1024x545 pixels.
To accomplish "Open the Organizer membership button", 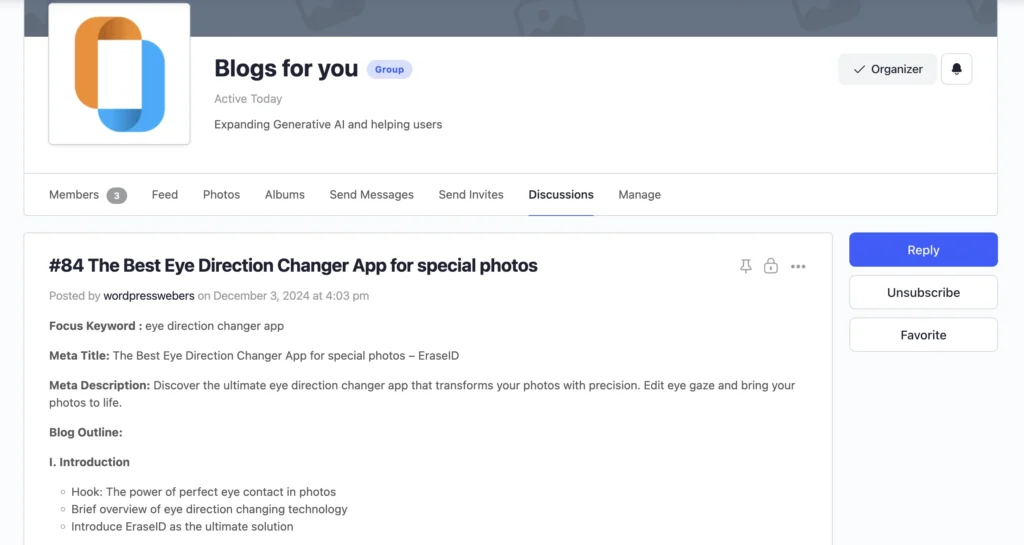I will [x=888, y=69].
